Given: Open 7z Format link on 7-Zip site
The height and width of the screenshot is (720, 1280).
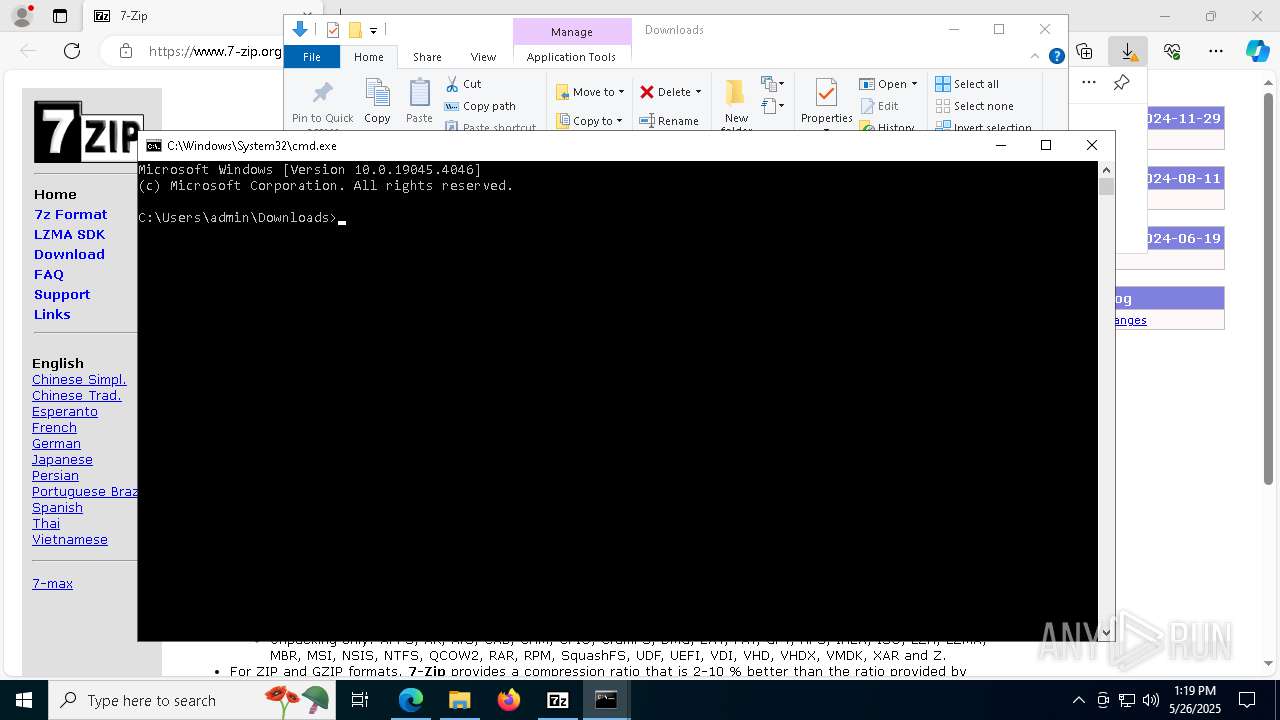Looking at the screenshot, I should 70,214.
